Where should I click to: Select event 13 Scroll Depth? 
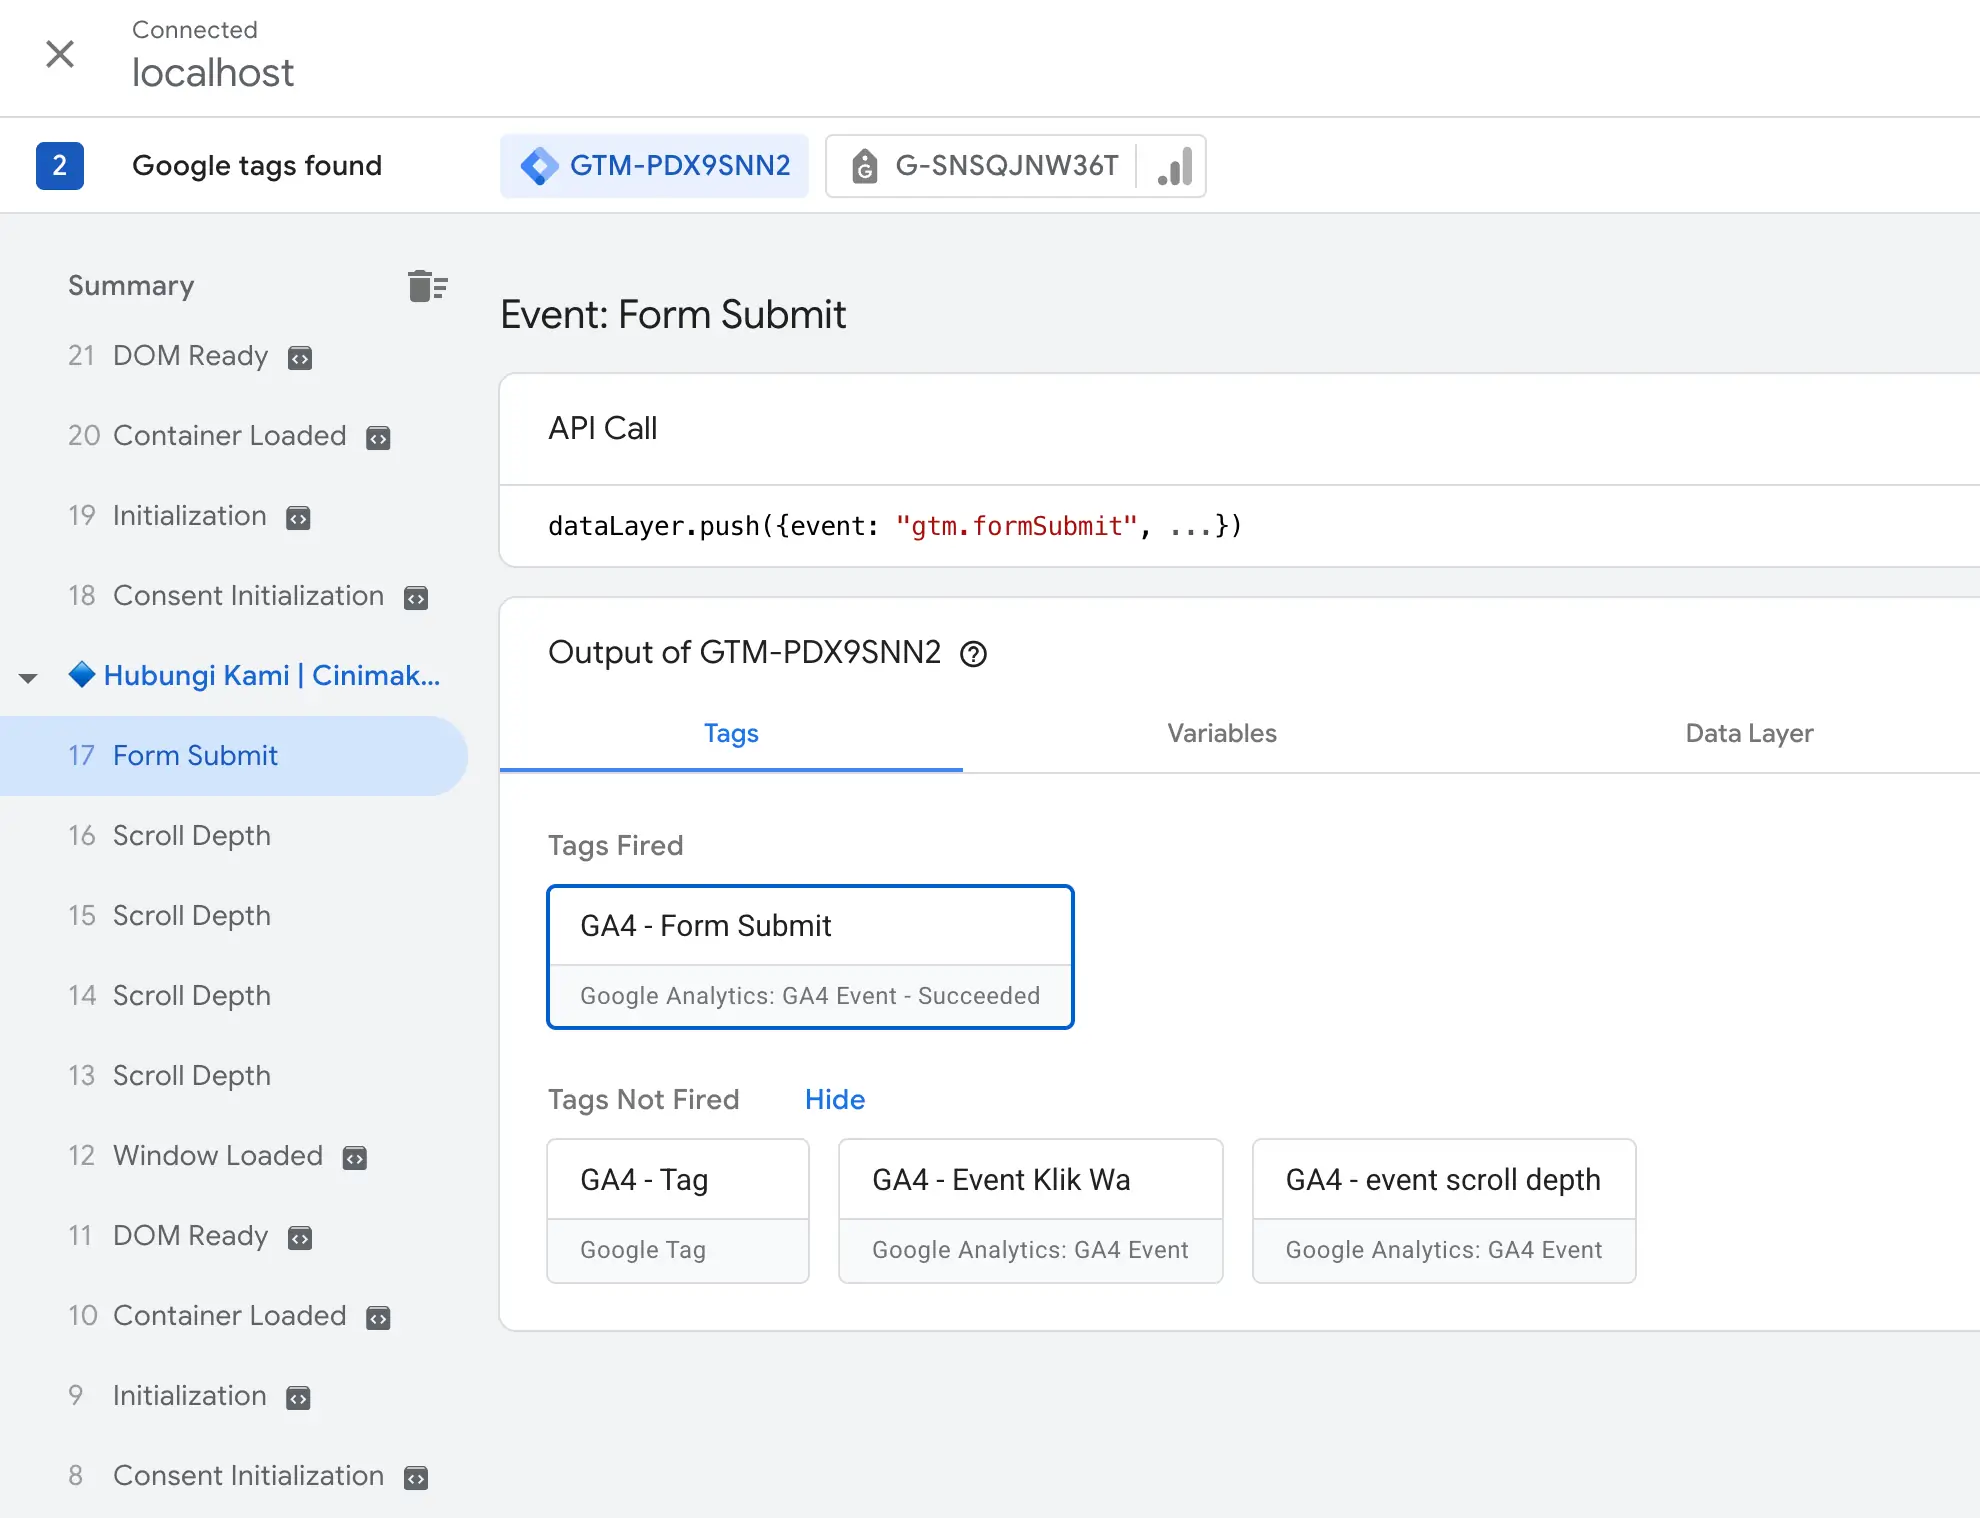[169, 1076]
